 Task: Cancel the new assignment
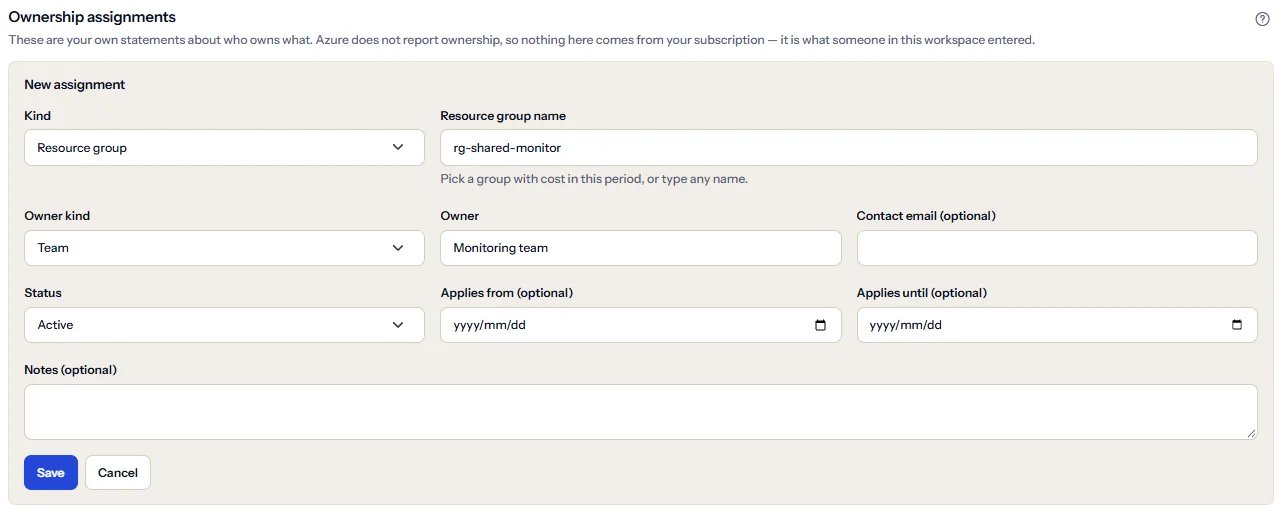pyautogui.click(x=118, y=473)
